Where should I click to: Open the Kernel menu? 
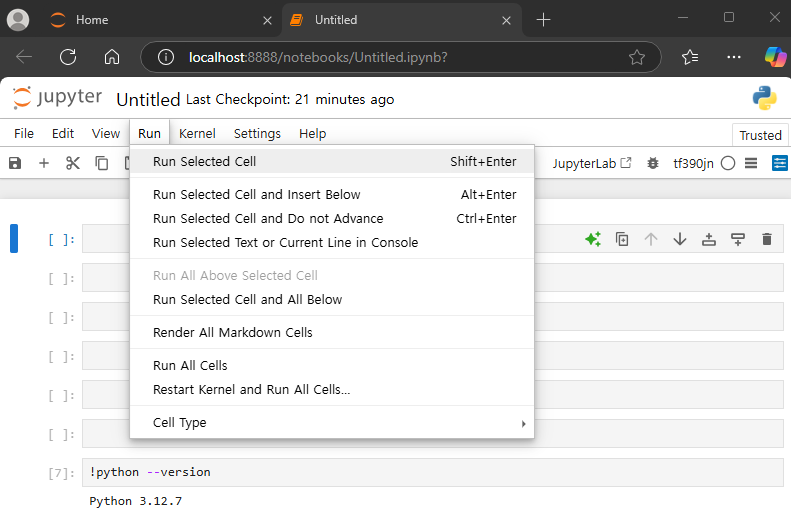[197, 134]
